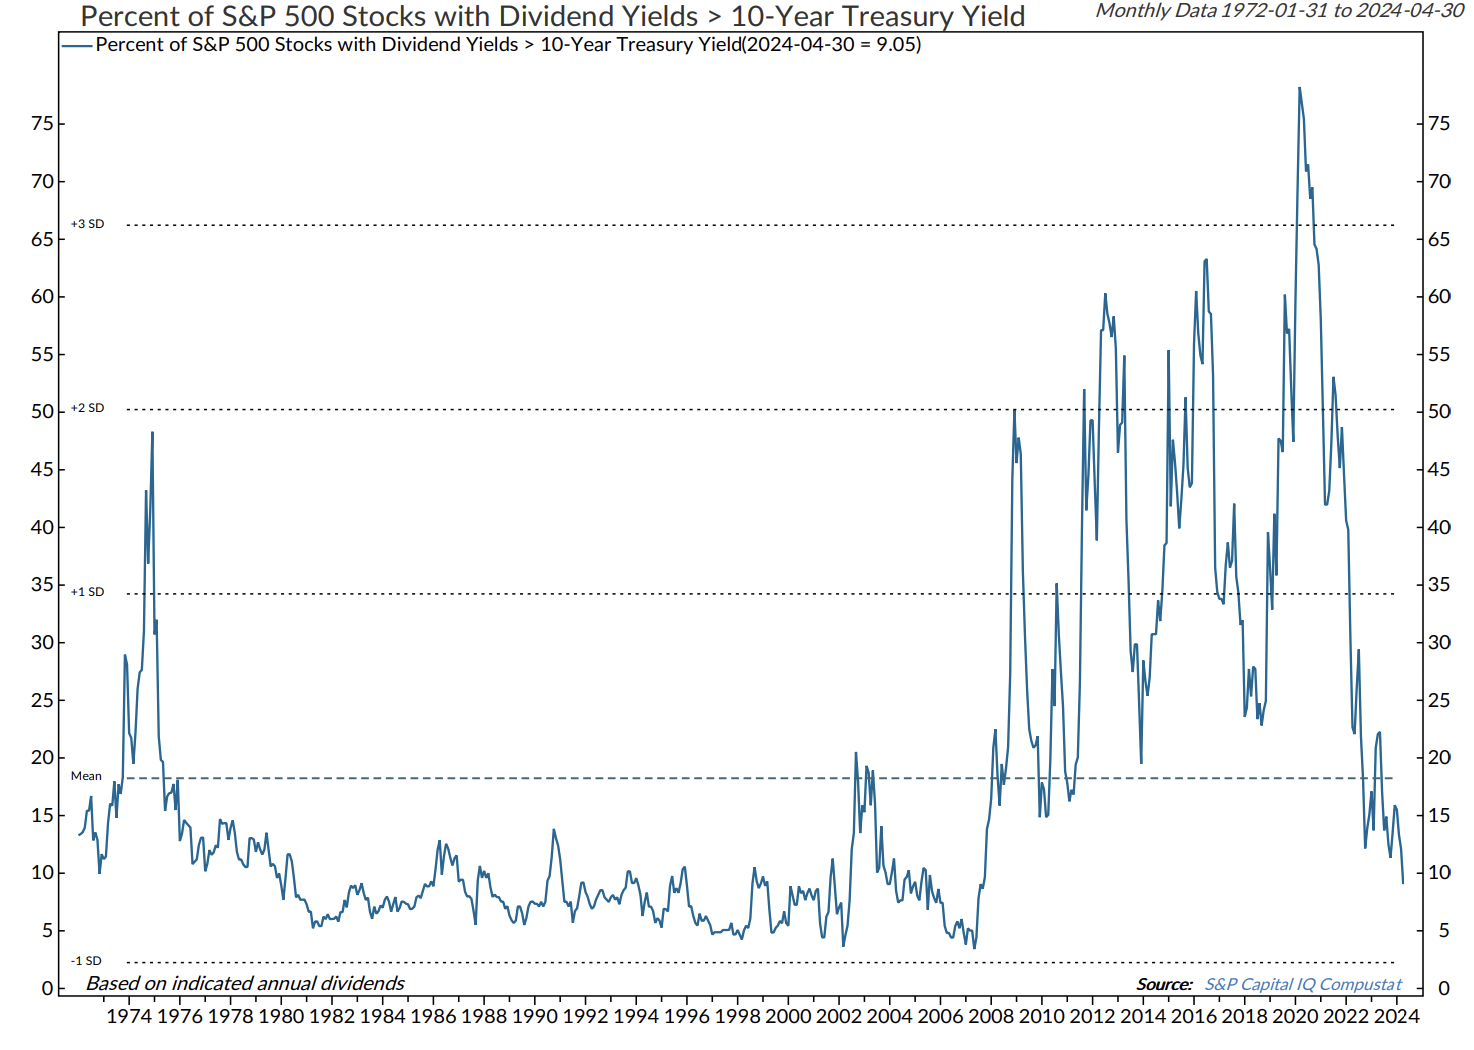Pick the 2012 year tick label
This screenshot has height=1050, width=1474.
(1092, 1016)
